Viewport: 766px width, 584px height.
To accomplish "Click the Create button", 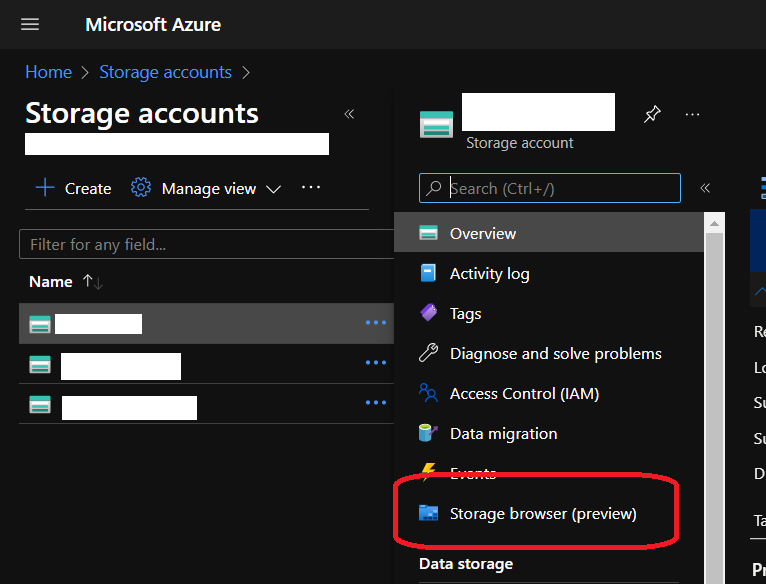I will 74,188.
